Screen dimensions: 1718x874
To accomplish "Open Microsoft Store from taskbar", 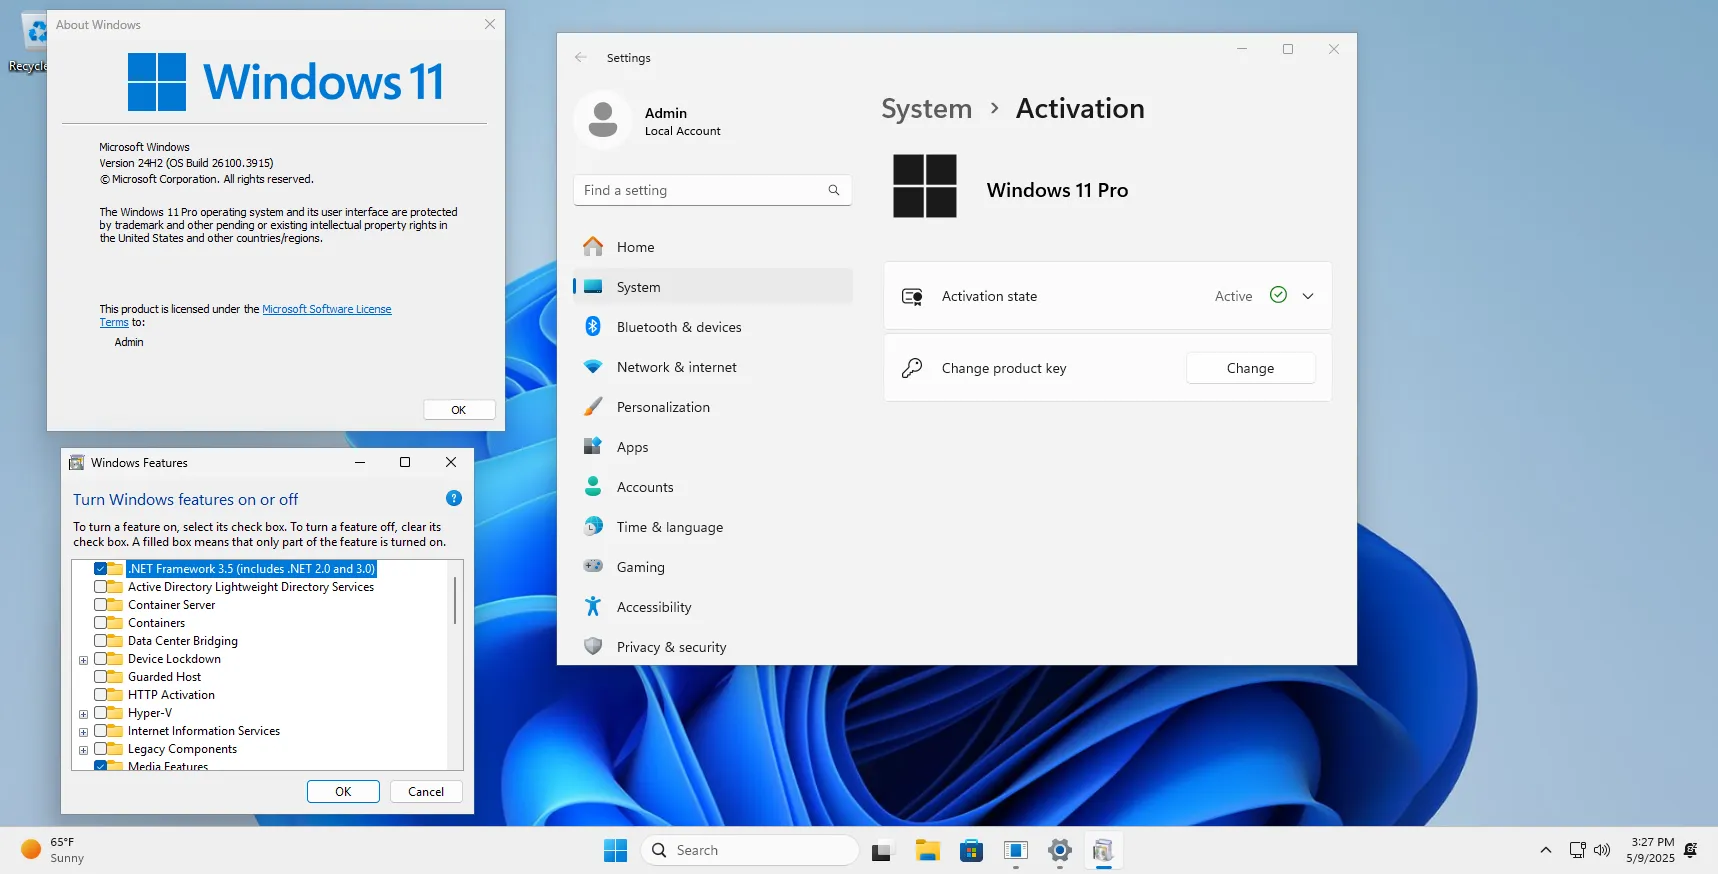I will (971, 851).
